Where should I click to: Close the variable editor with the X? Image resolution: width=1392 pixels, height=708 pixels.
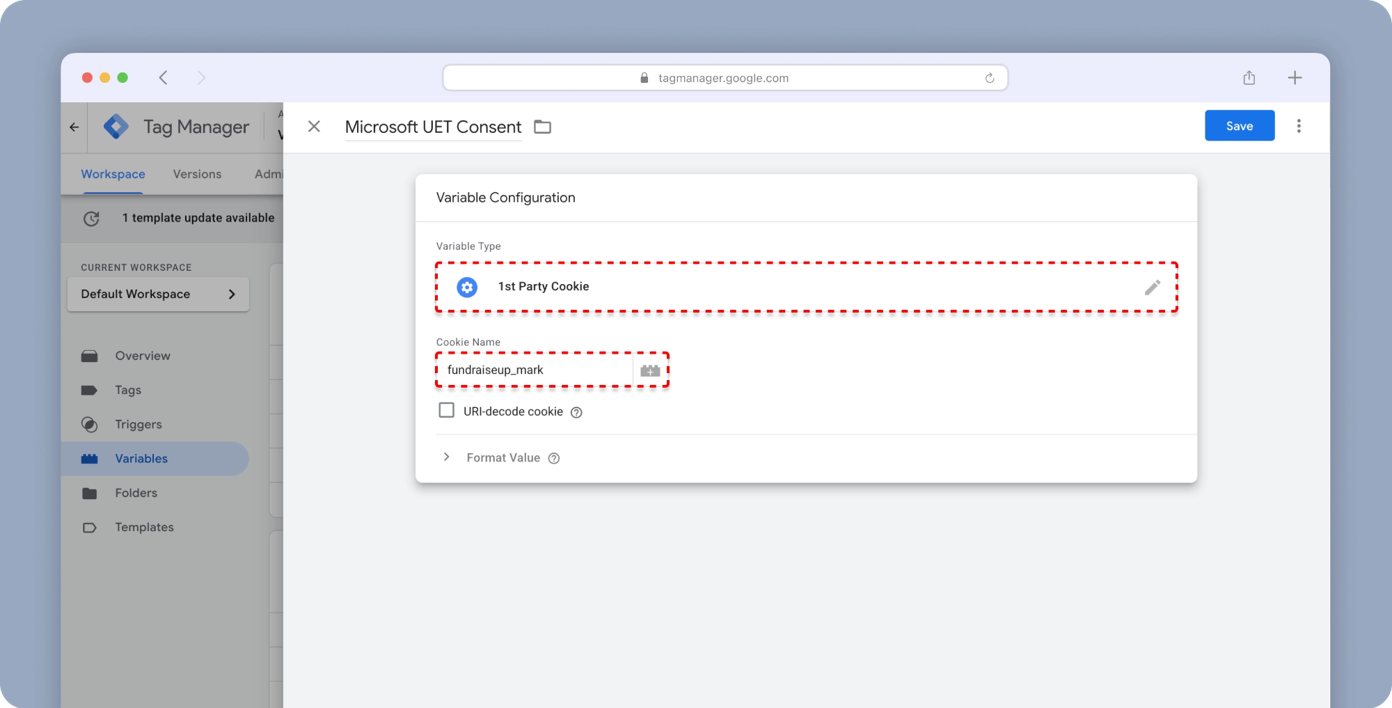(314, 127)
